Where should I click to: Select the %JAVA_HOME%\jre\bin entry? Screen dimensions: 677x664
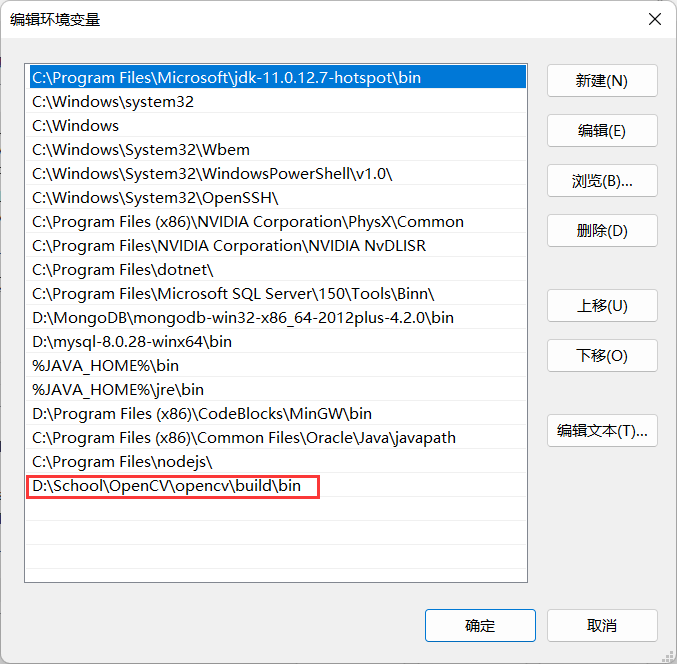tap(278, 389)
